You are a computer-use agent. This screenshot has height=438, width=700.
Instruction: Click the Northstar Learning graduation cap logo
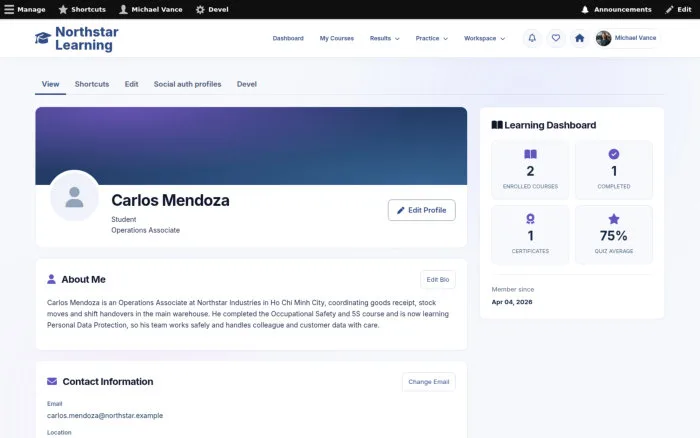[43, 38]
